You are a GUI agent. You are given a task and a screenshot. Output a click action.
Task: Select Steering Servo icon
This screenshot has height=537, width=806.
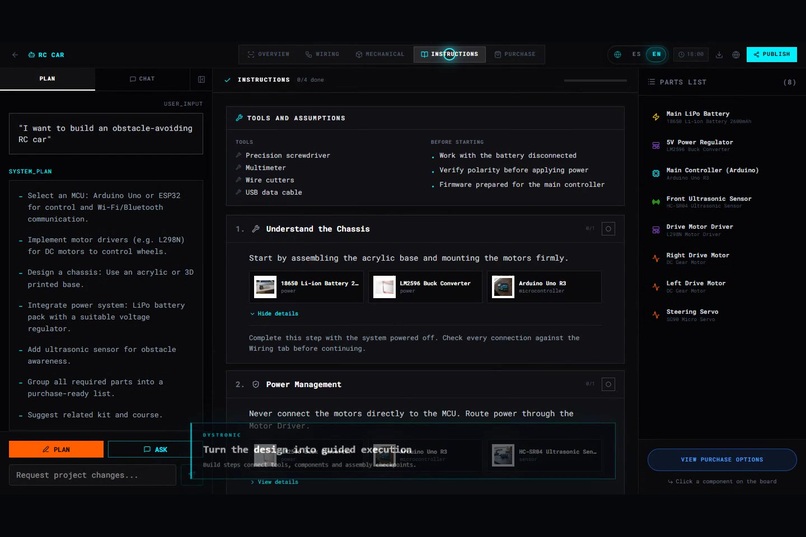(x=656, y=314)
